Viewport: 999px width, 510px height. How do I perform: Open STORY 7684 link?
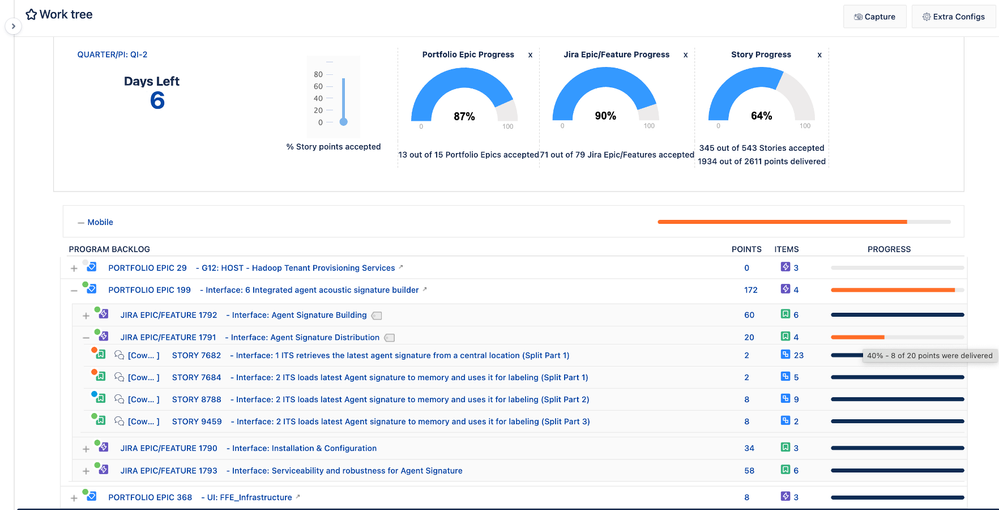point(196,377)
